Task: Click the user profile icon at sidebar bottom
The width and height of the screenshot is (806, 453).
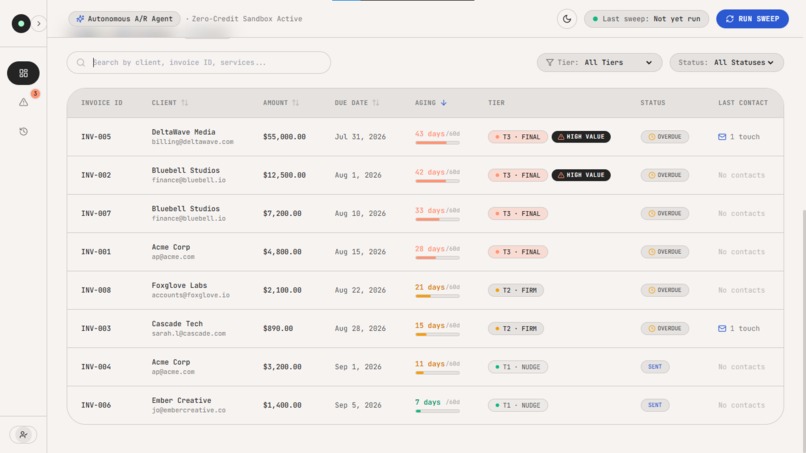Action: pyautogui.click(x=23, y=434)
